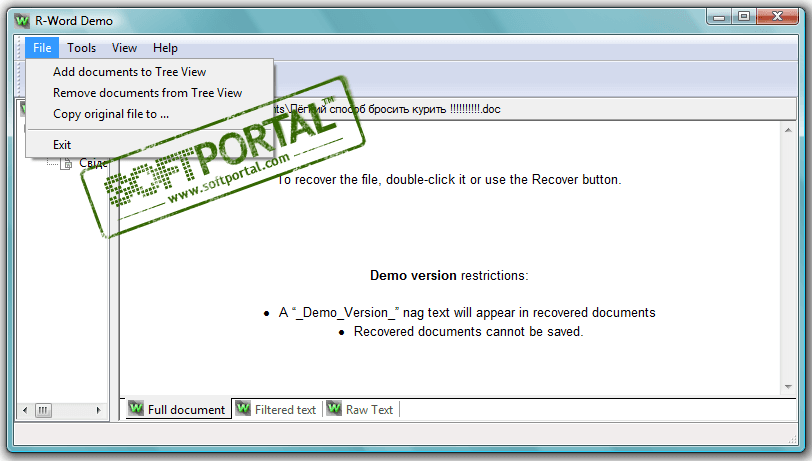Switch to the Raw Text tab
Image resolution: width=812 pixels, height=461 pixels.
point(362,409)
